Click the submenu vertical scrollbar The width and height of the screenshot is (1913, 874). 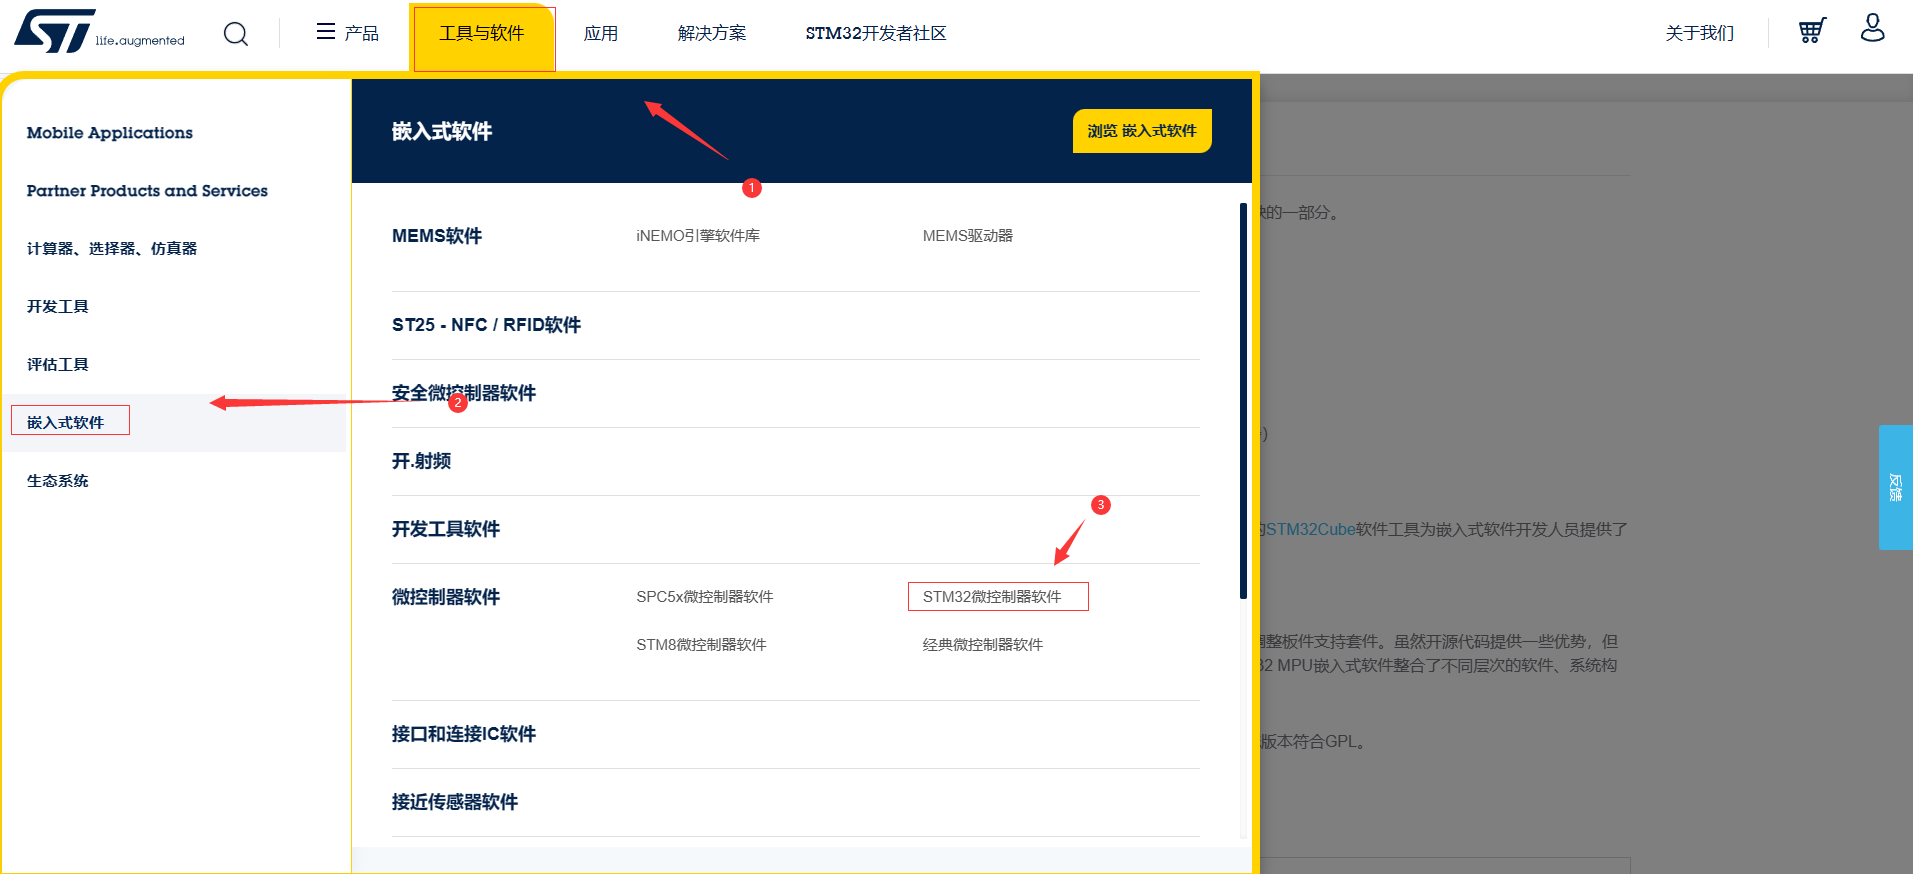(x=1243, y=400)
